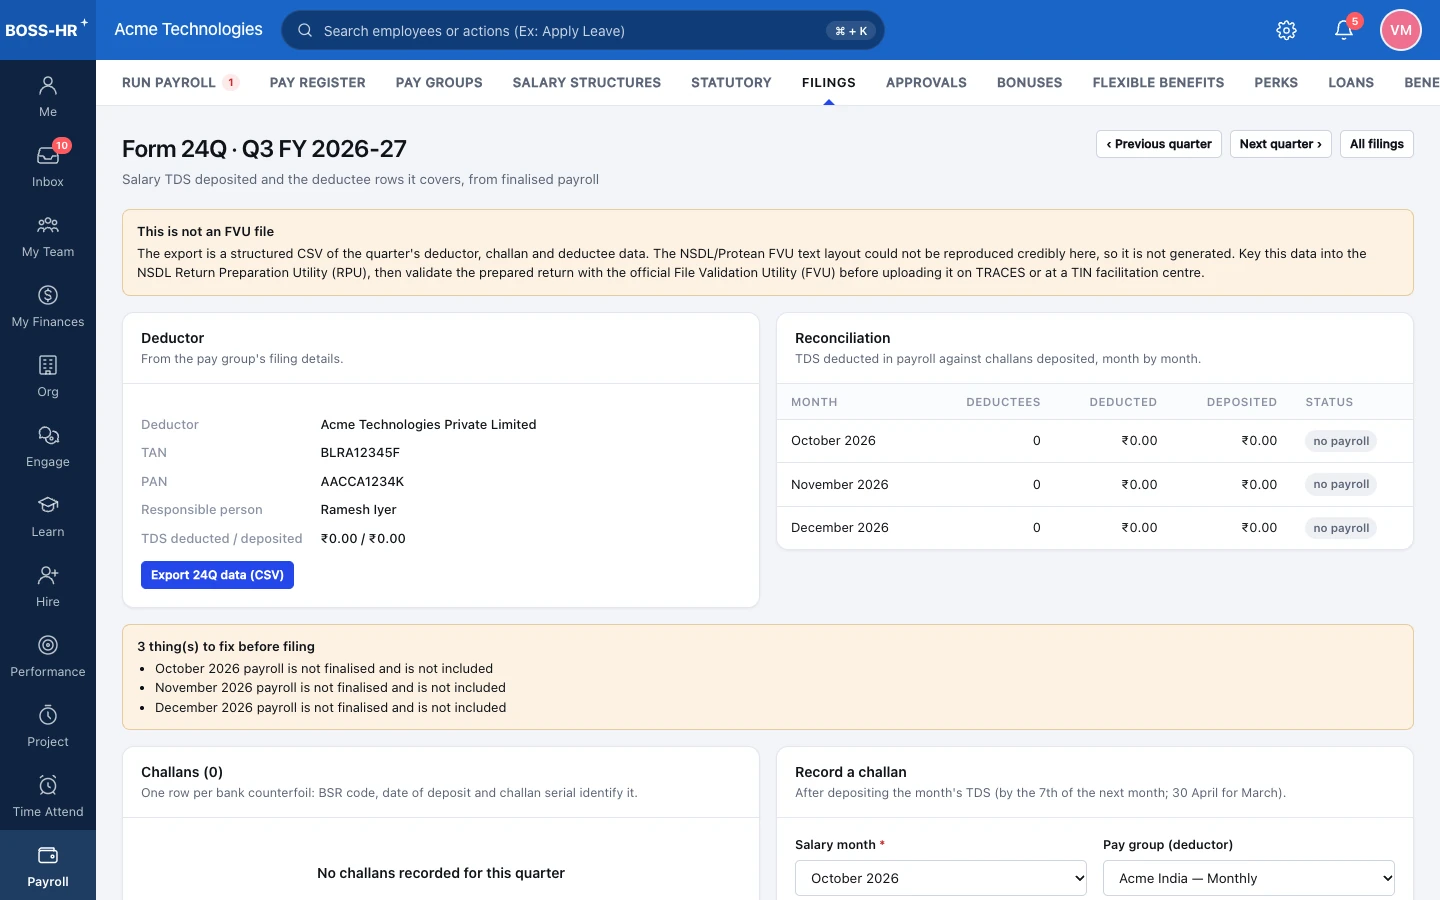Open the Payroll sidebar icon
This screenshot has width=1440, height=900.
48,866
